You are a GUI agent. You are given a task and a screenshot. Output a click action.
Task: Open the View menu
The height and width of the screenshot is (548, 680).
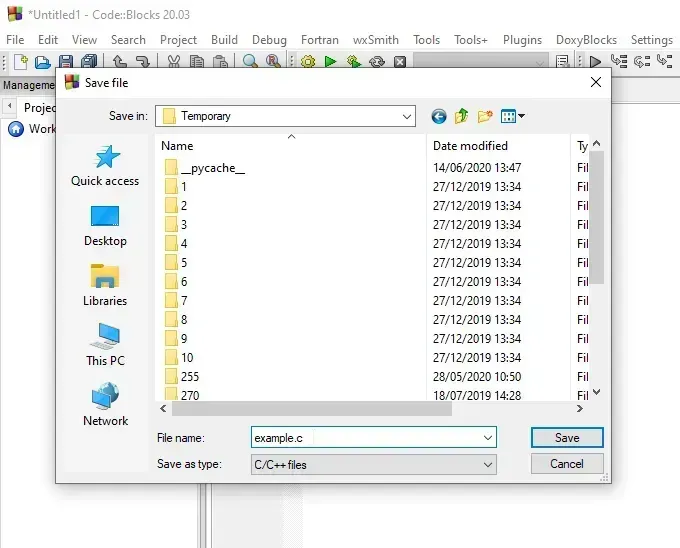pos(84,40)
